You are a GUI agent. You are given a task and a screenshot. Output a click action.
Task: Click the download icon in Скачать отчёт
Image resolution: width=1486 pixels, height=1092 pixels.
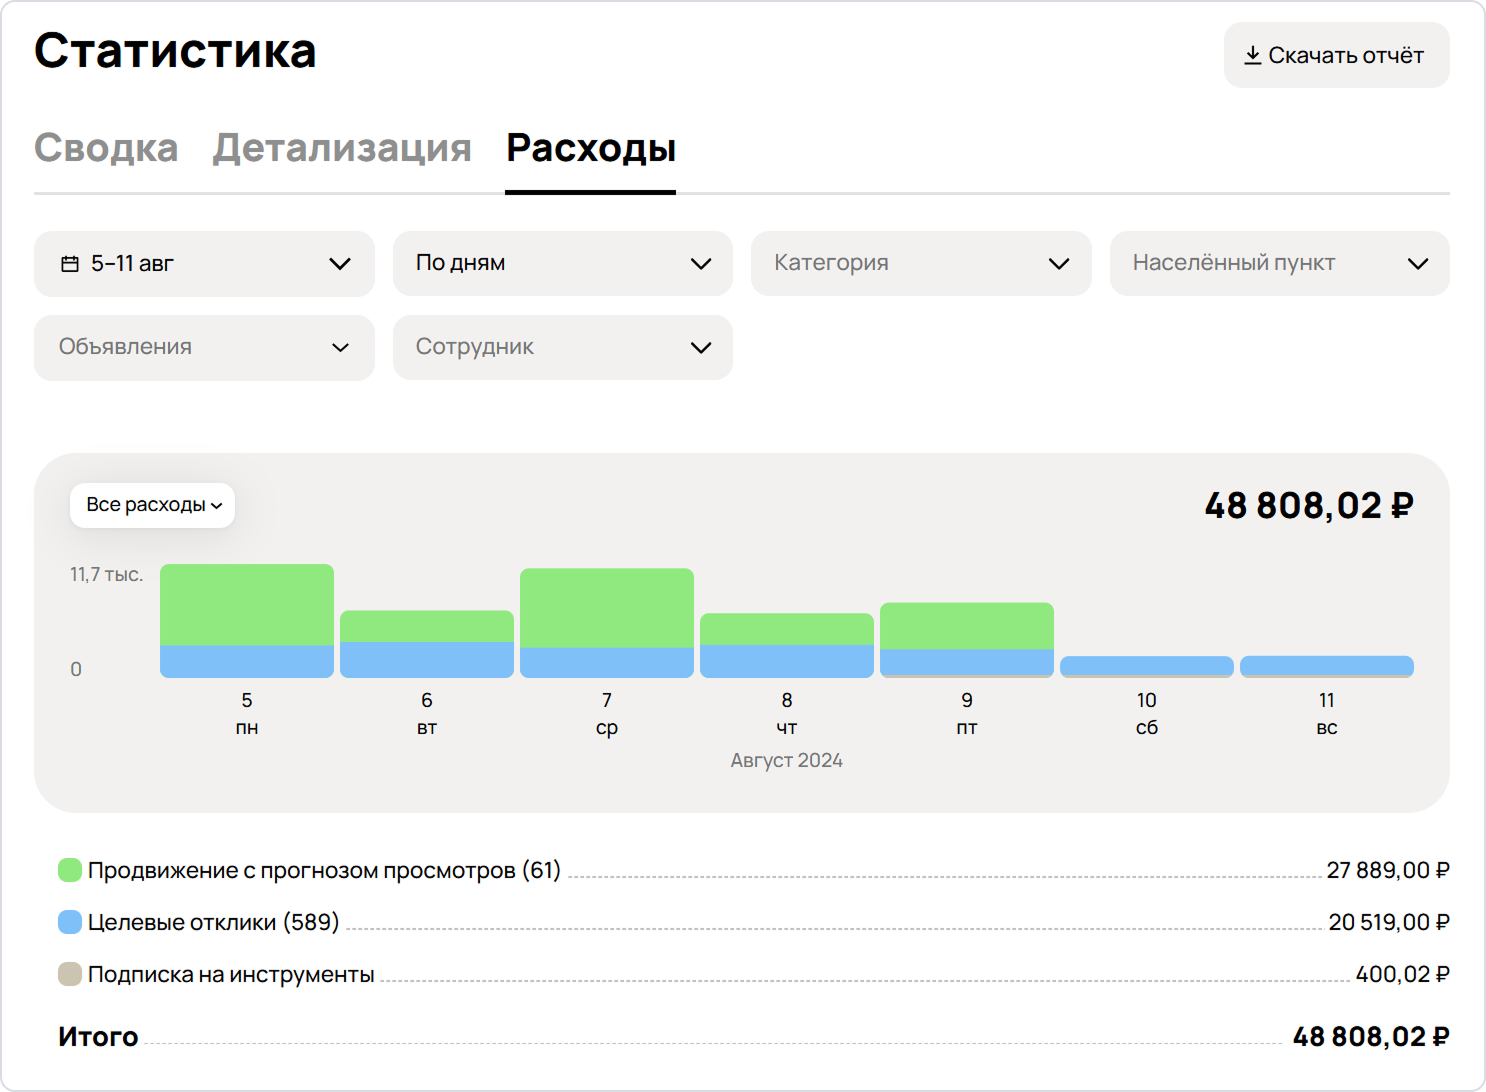[x=1252, y=55]
